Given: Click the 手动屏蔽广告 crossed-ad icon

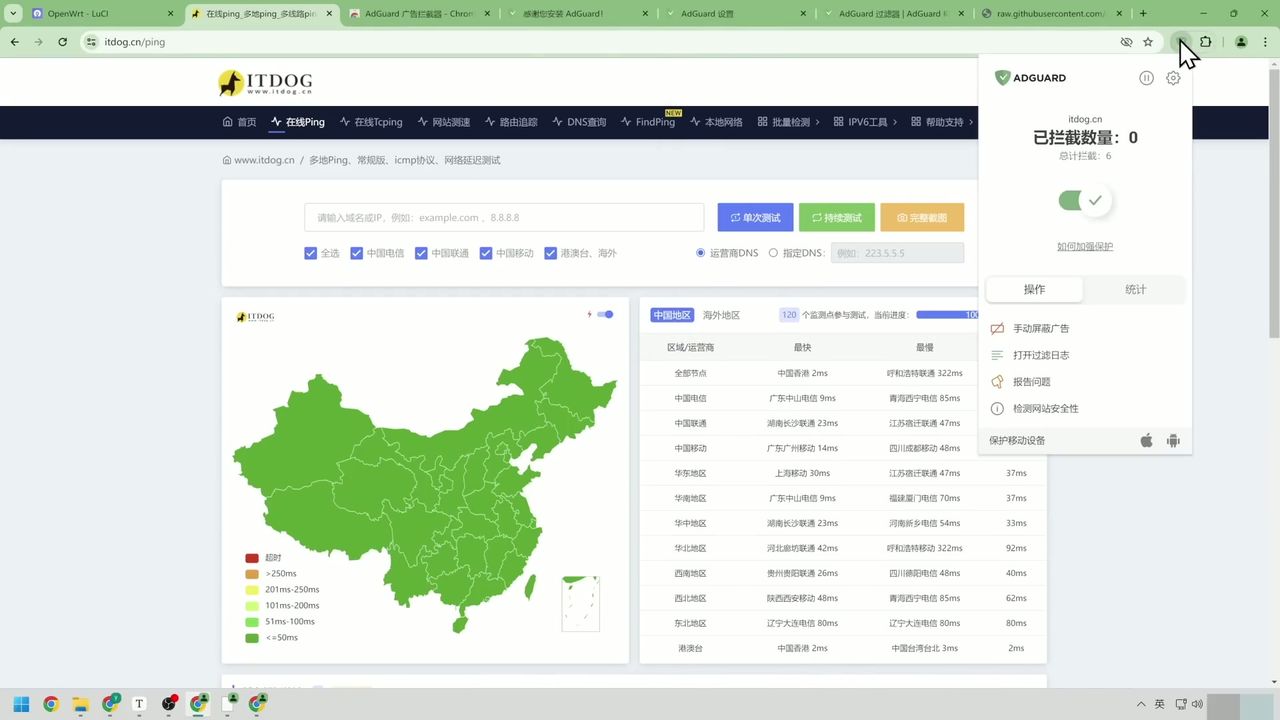Looking at the screenshot, I should [997, 328].
